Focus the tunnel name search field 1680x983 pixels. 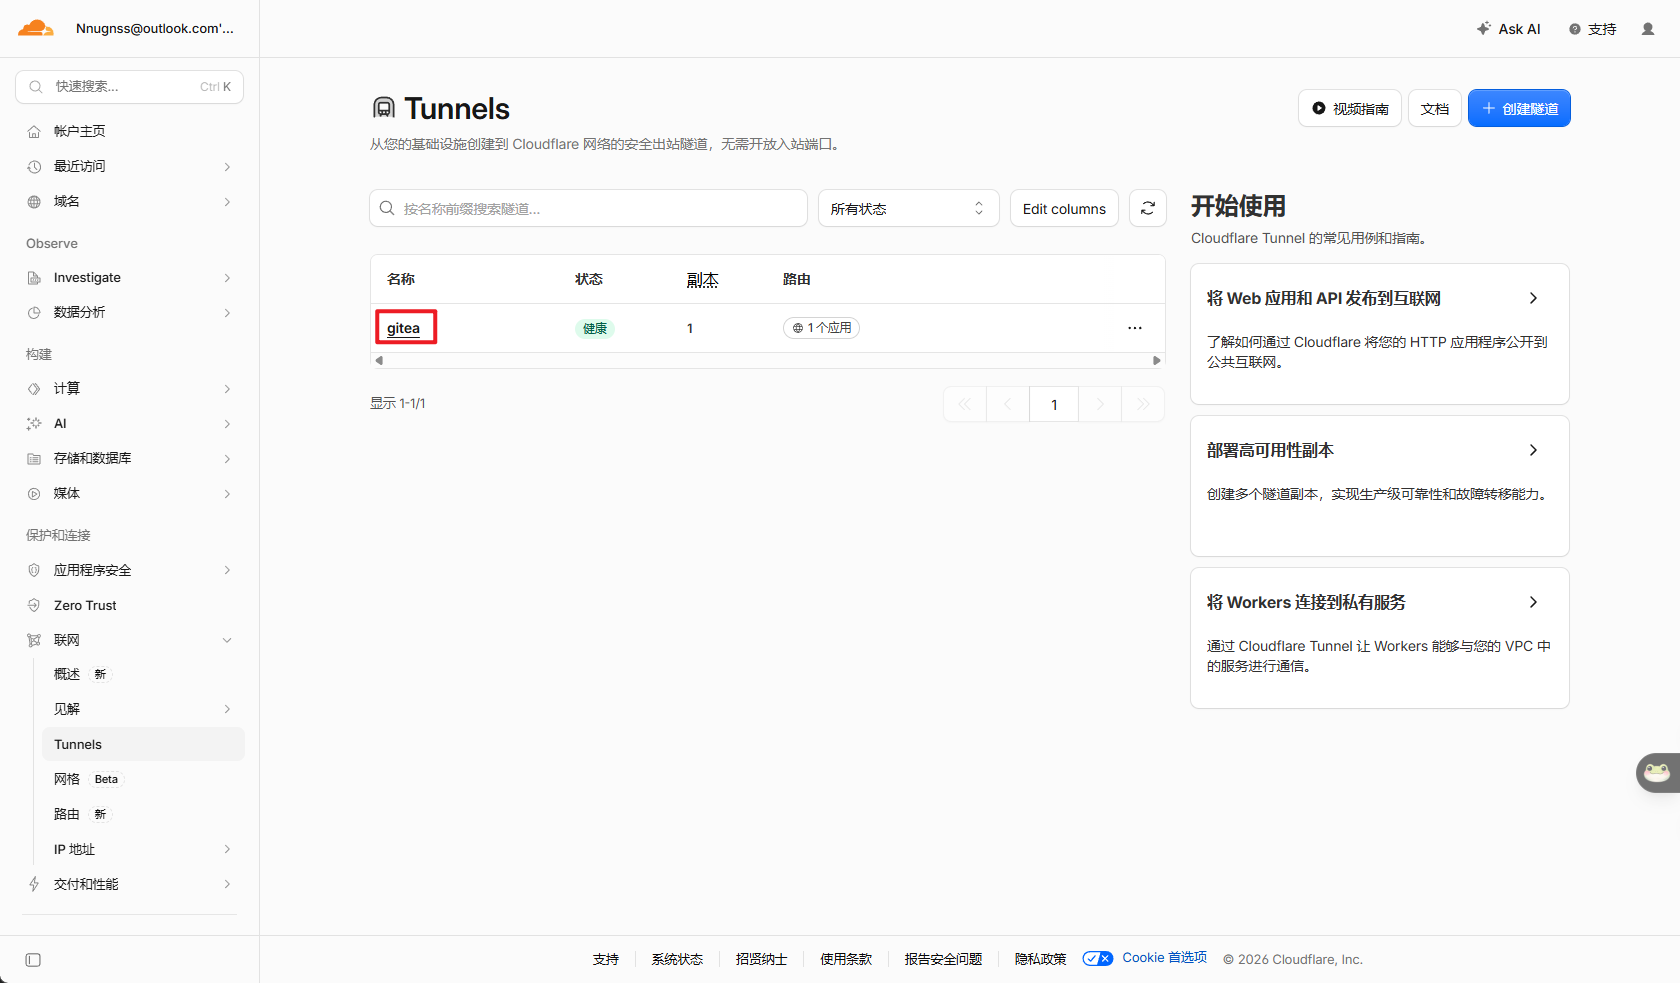(588, 208)
